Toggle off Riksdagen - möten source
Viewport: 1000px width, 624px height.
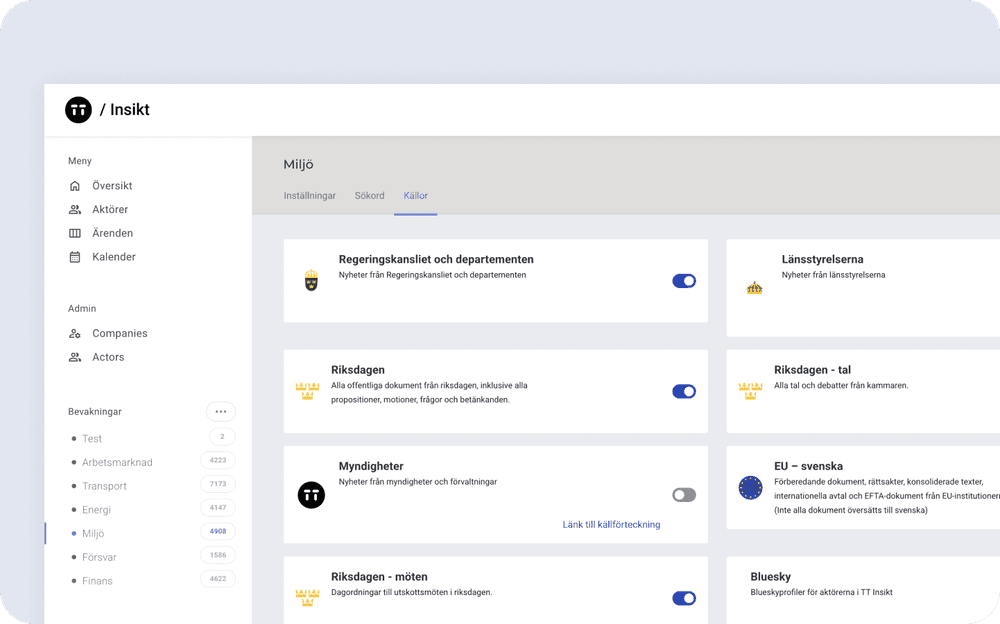tap(684, 598)
